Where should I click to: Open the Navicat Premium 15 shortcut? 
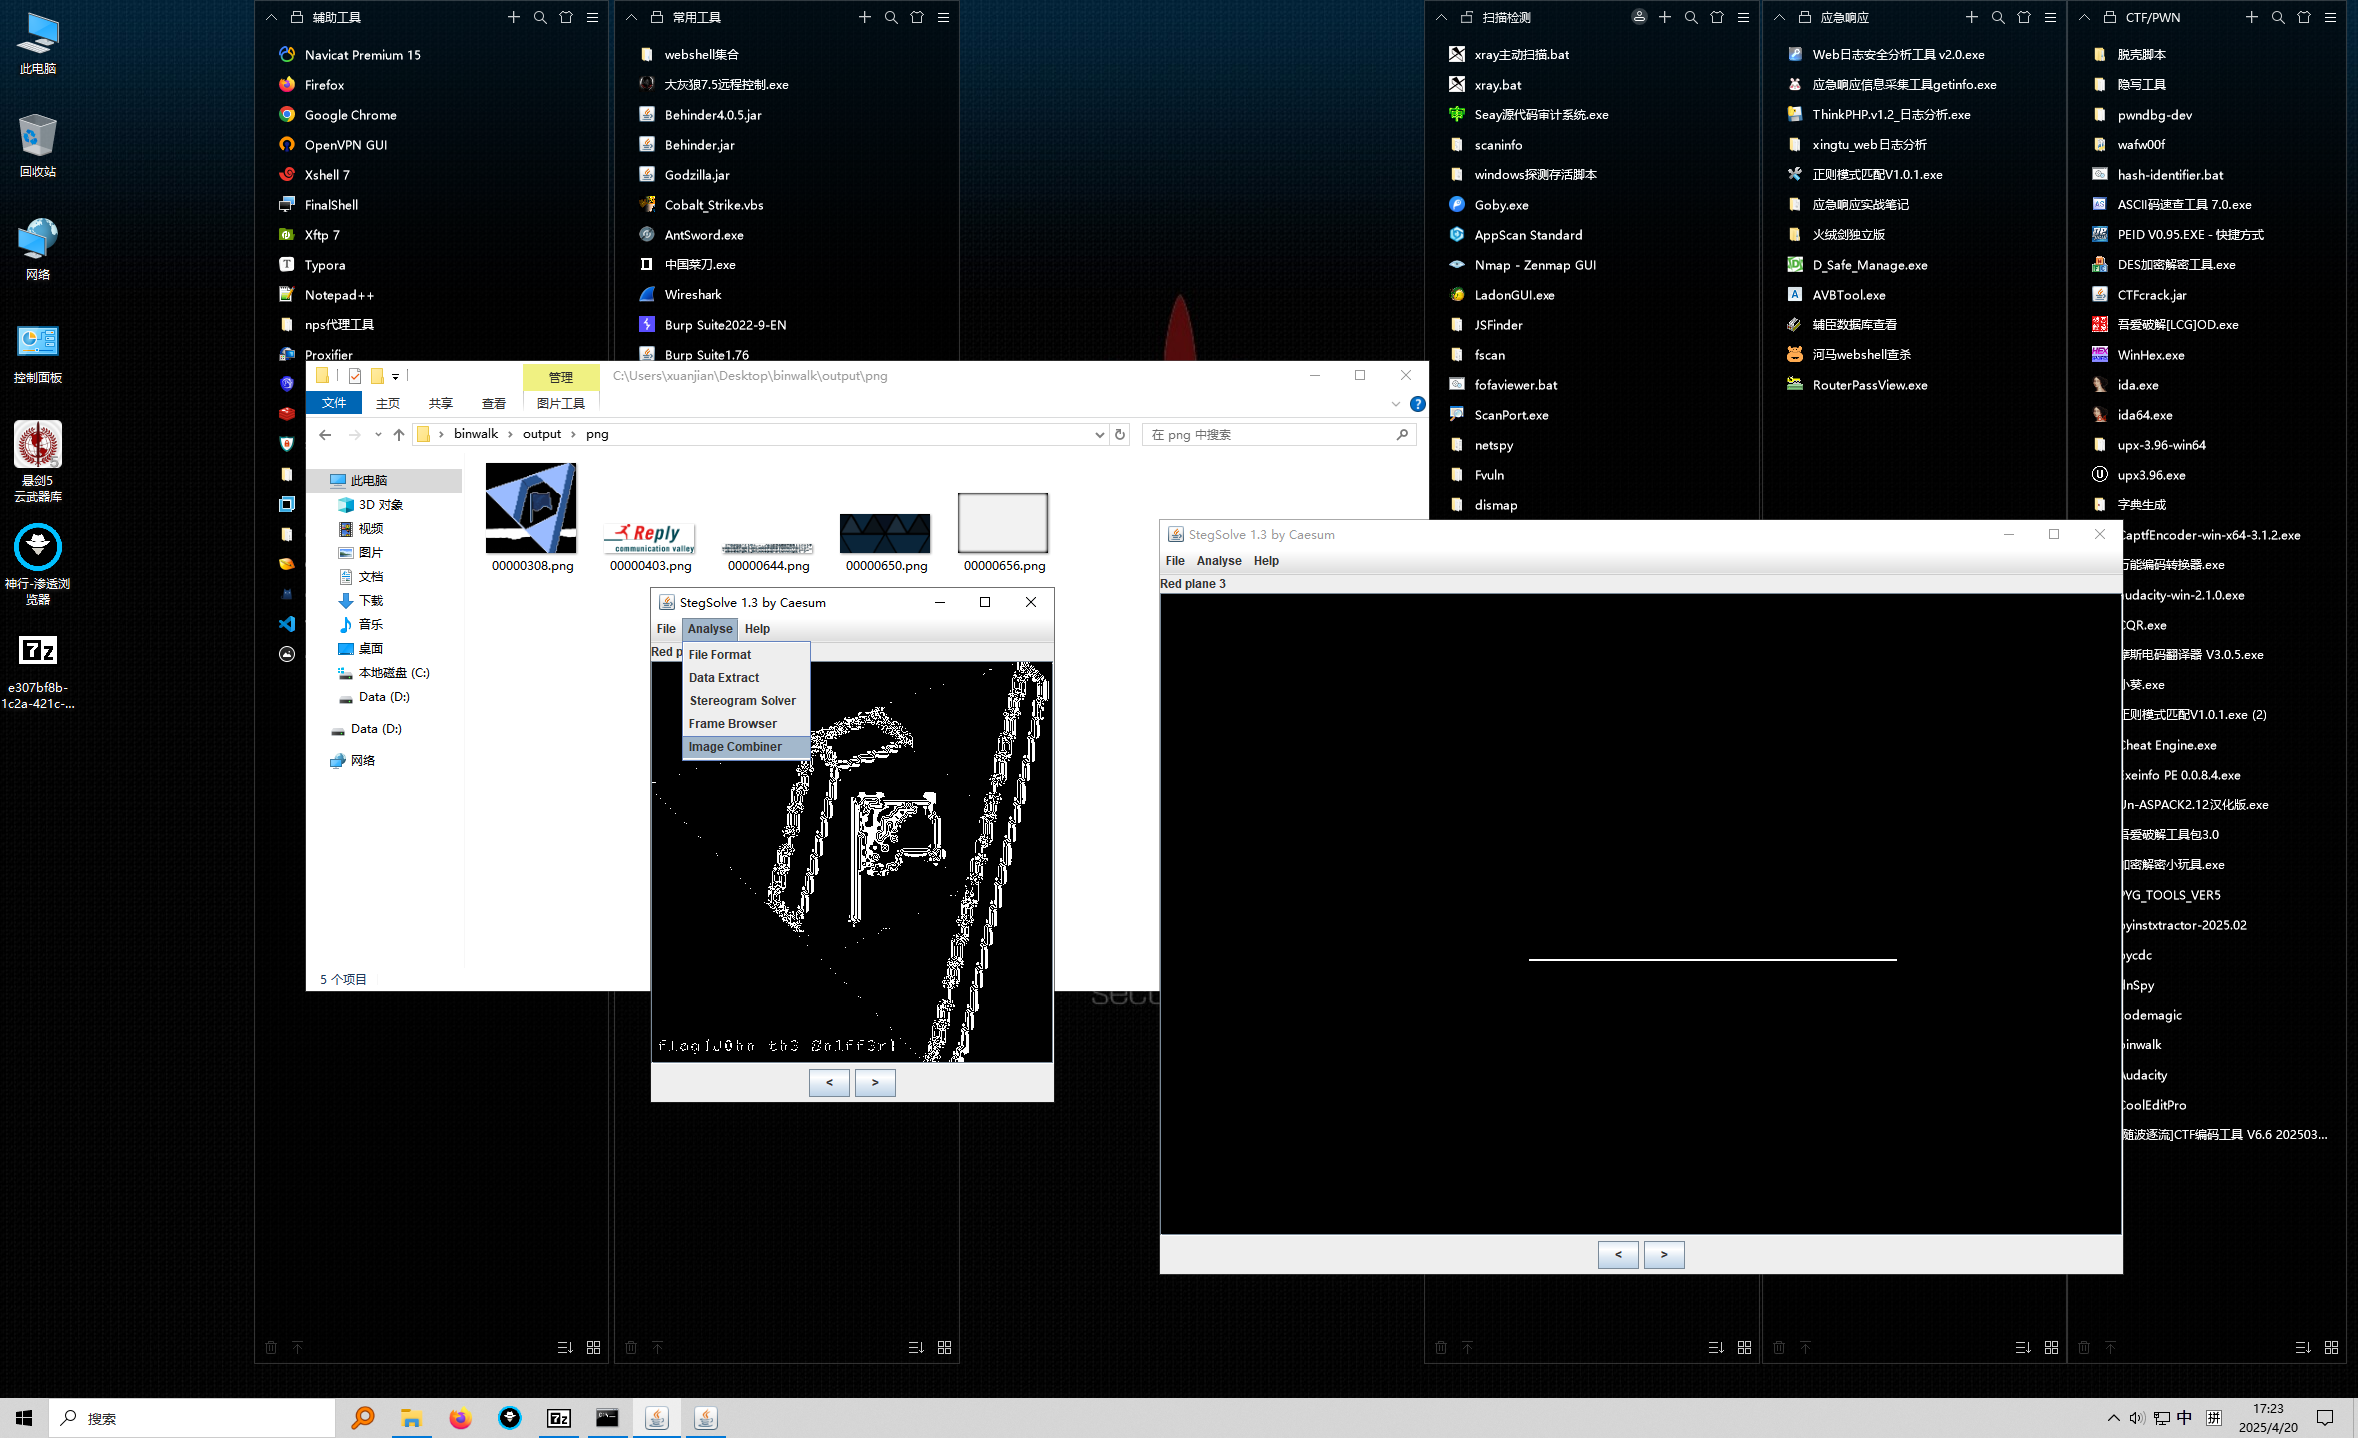click(362, 55)
